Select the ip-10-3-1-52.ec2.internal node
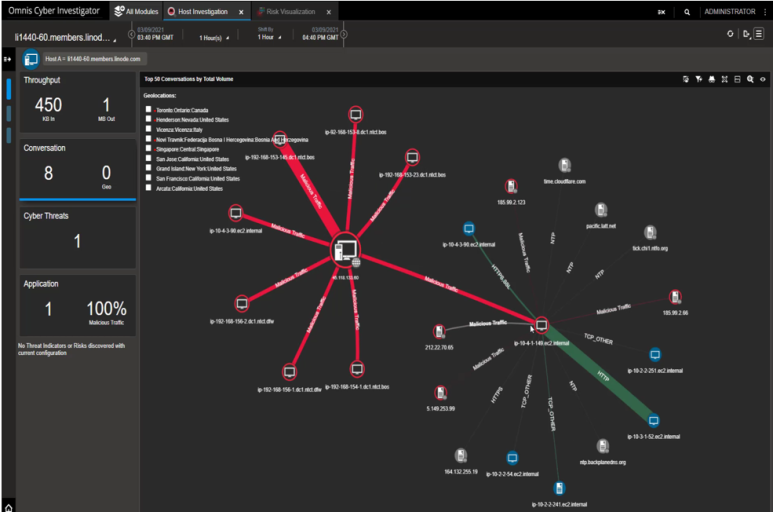 [653, 421]
